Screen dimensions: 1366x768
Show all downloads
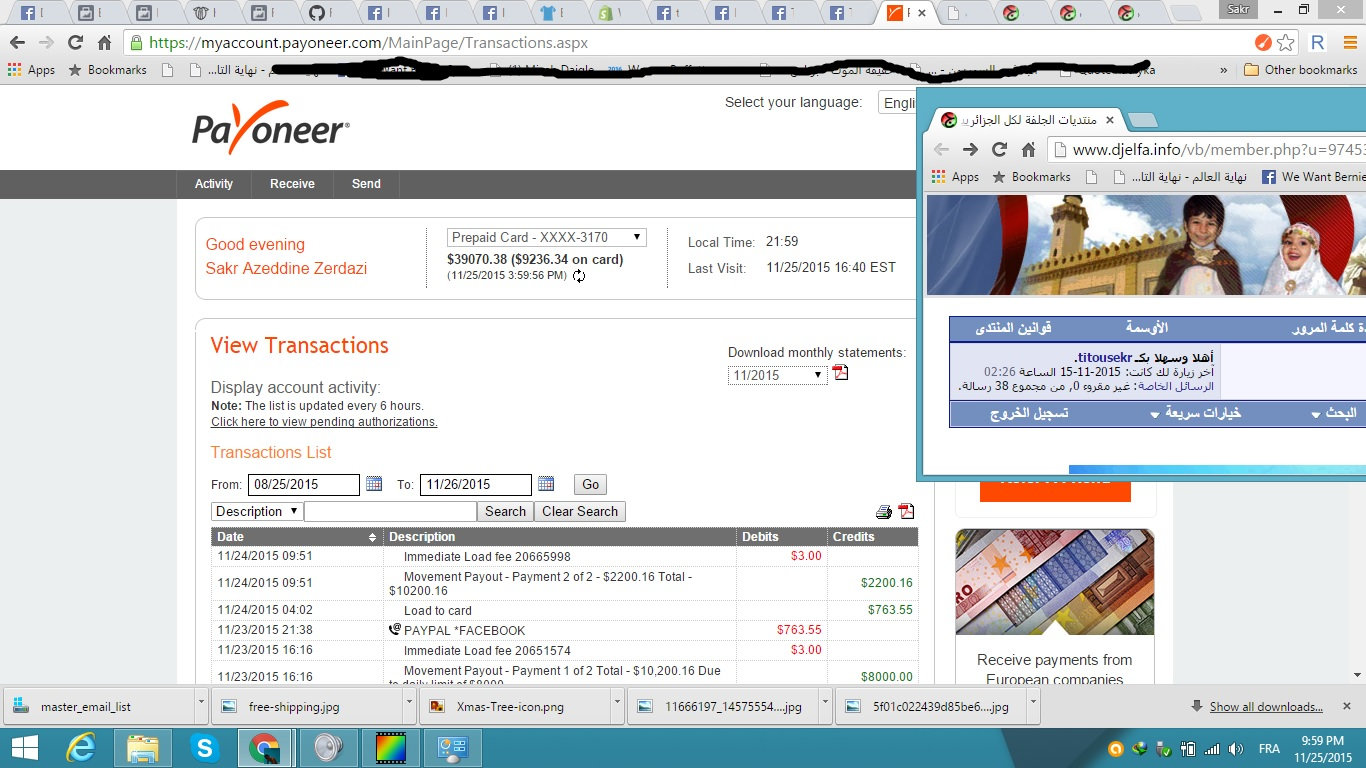(1265, 706)
